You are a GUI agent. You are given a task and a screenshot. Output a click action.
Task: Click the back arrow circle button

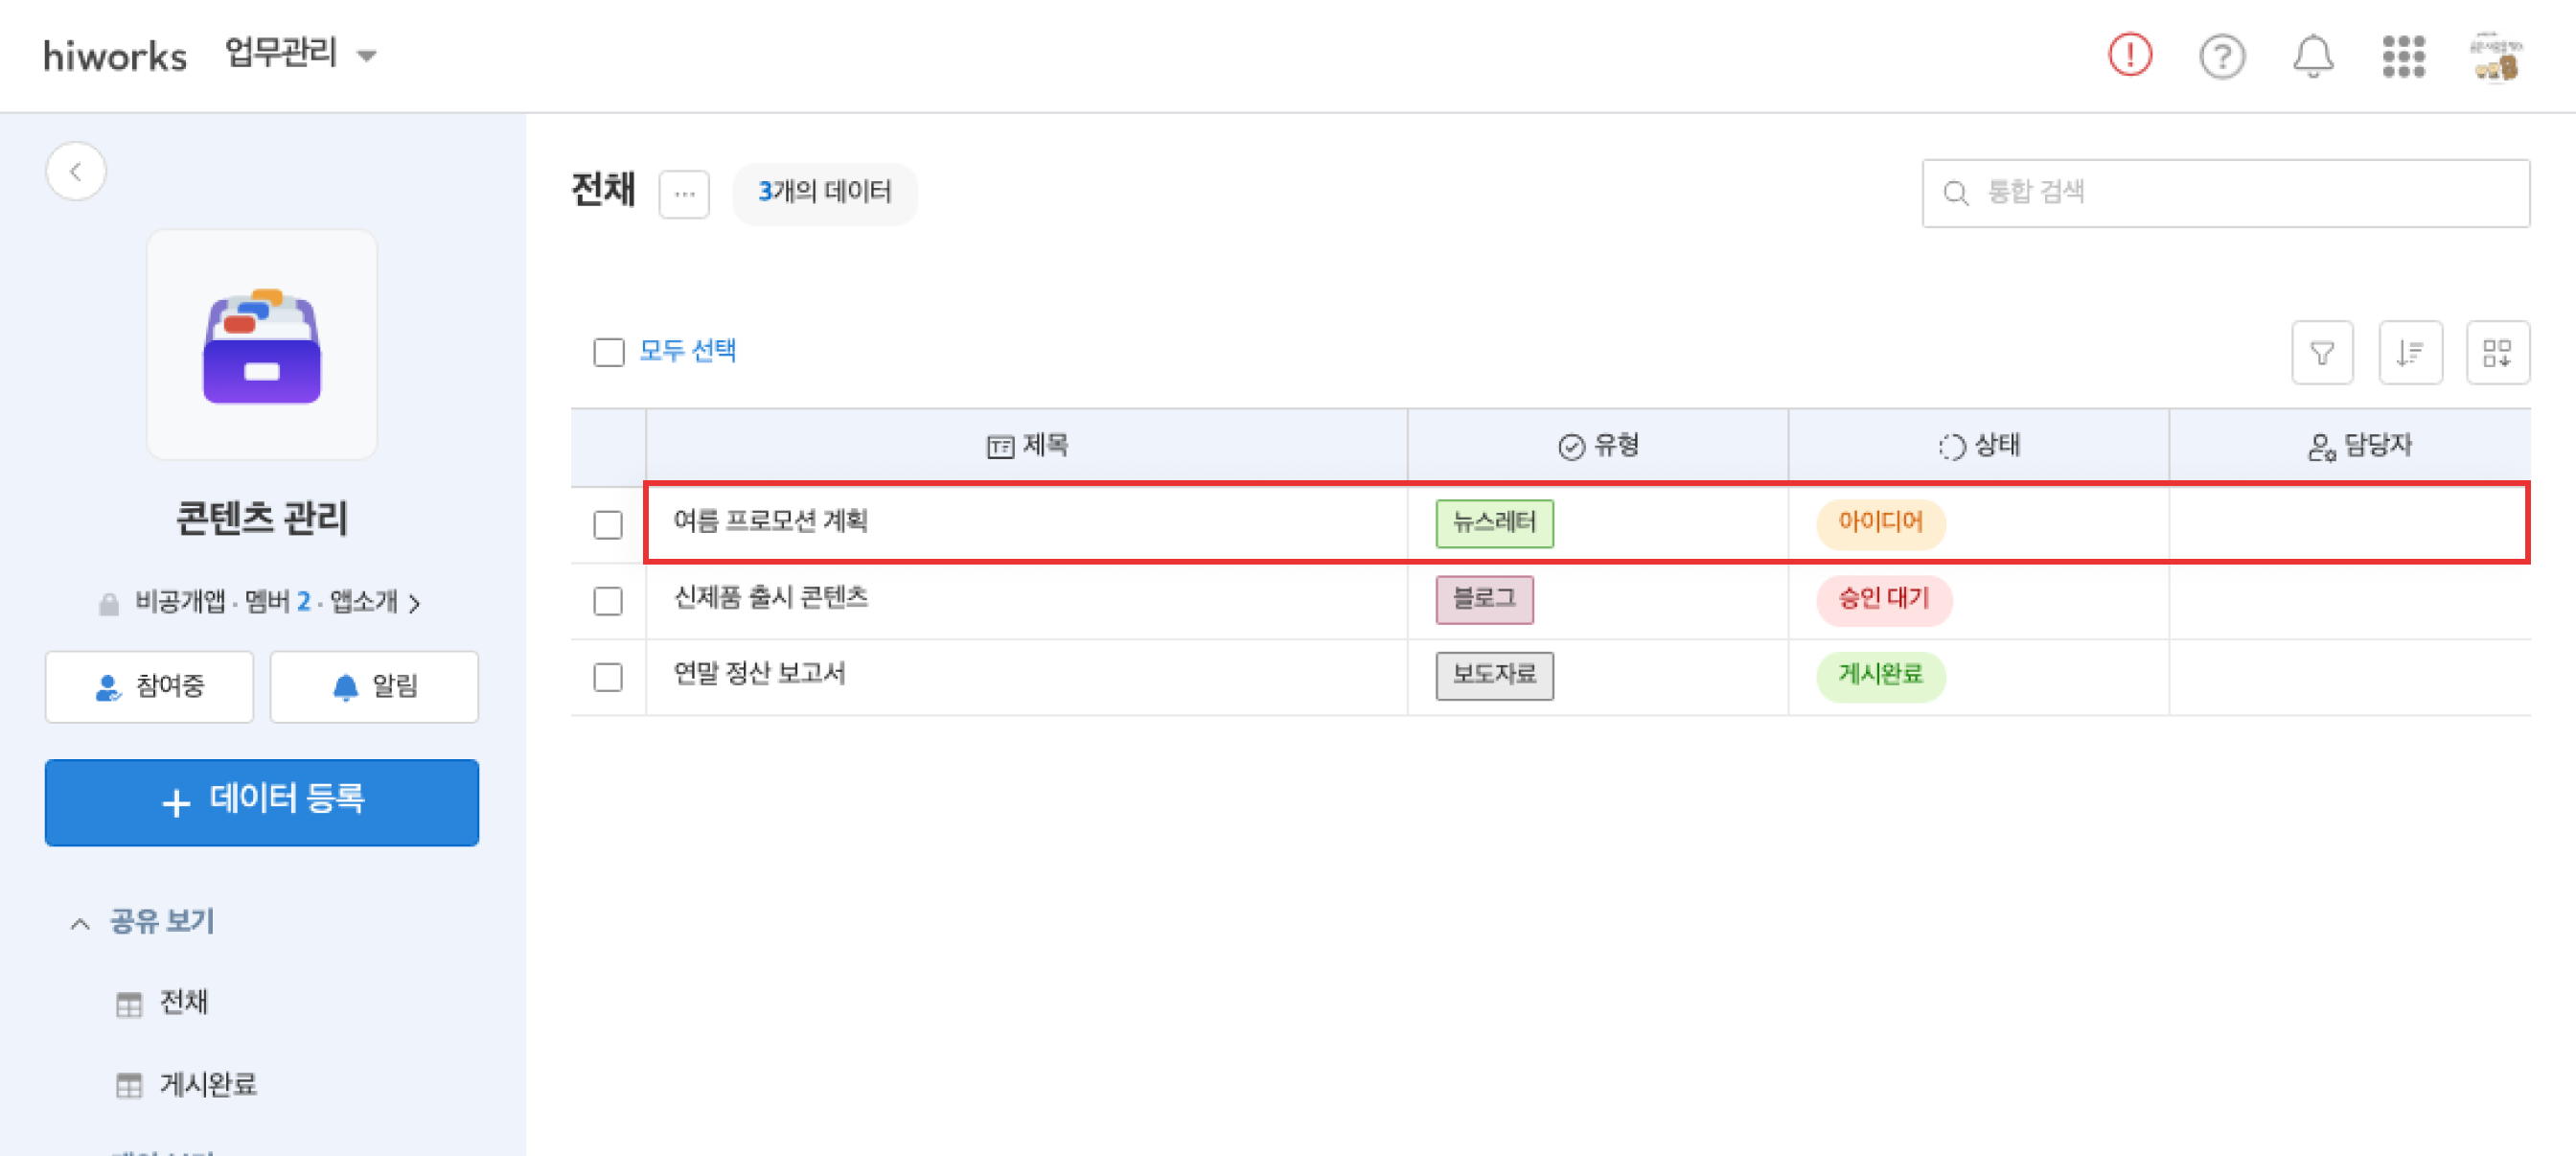coord(76,172)
